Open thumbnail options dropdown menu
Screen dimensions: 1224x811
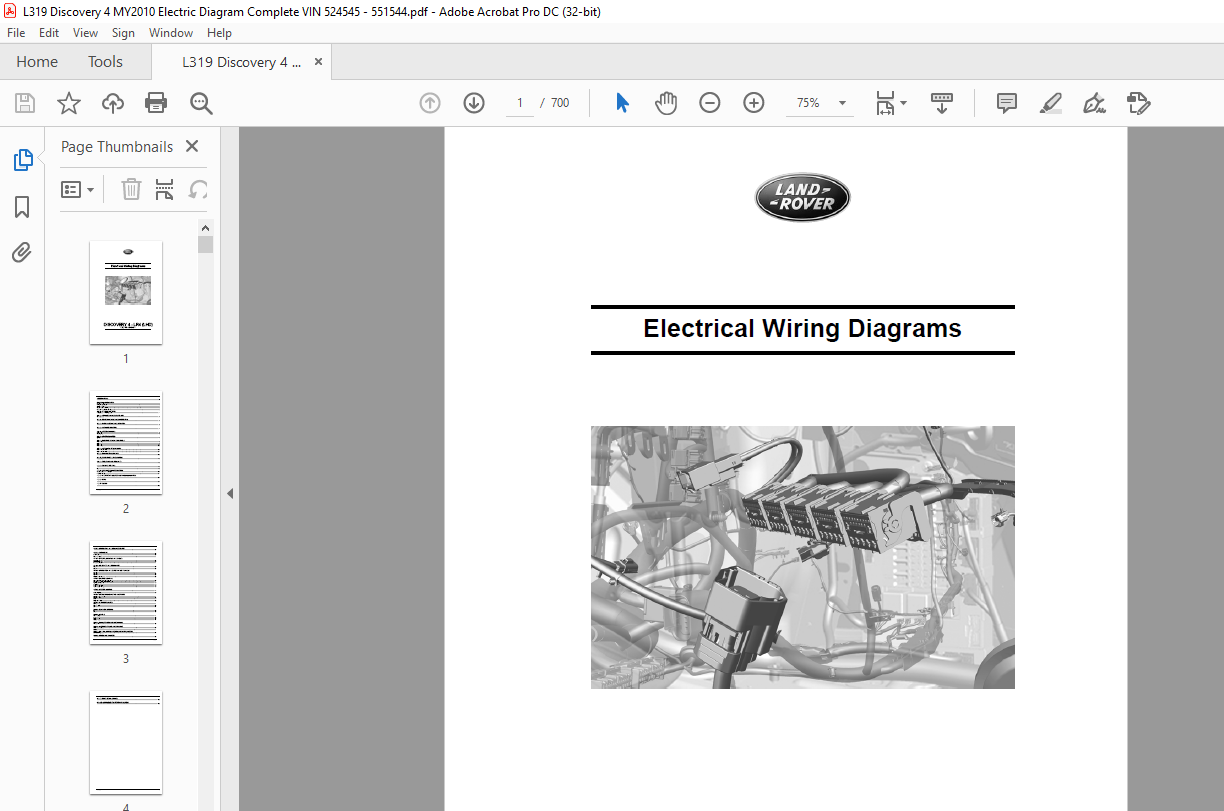[x=78, y=189]
